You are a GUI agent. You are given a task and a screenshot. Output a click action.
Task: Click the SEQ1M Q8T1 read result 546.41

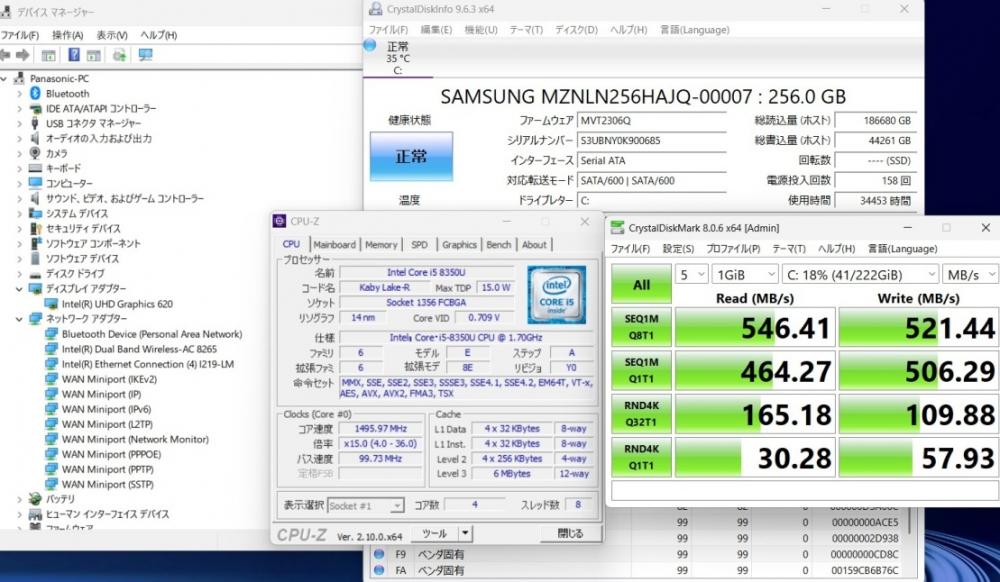pyautogui.click(x=754, y=328)
